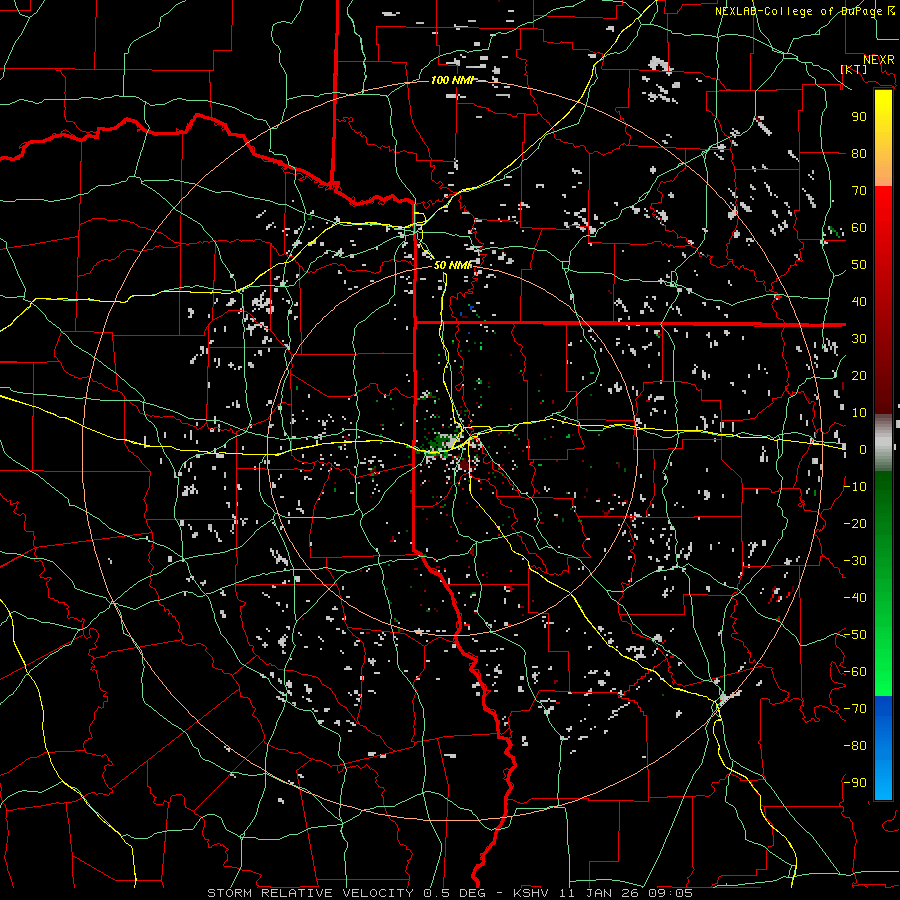Click the NEXR label above the color scale
This screenshot has width=900, height=900.
tap(878, 60)
